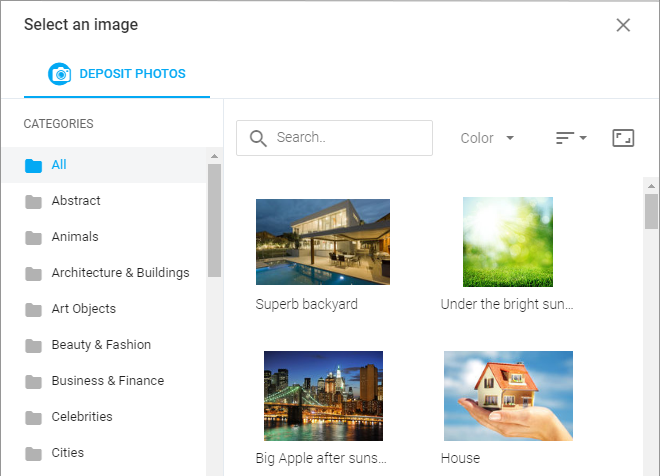Image resolution: width=660 pixels, height=476 pixels.
Task: Open the Color filter dropdown
Action: point(487,138)
